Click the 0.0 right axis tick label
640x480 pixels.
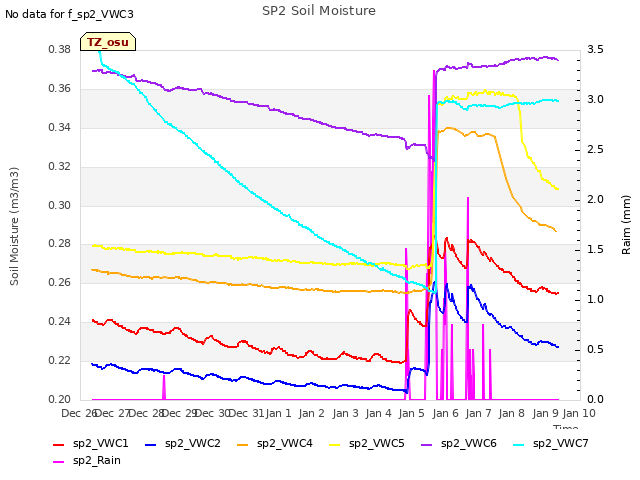tap(595, 400)
